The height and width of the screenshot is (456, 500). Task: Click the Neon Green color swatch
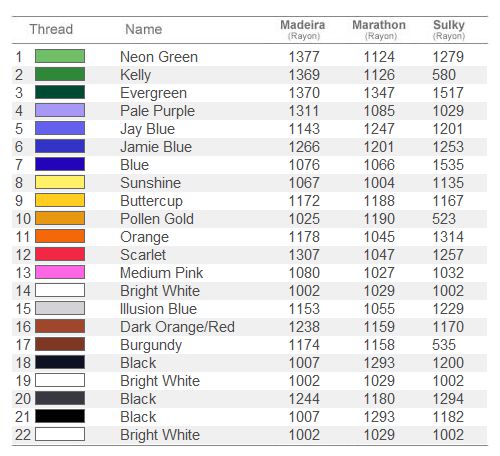(x=60, y=56)
